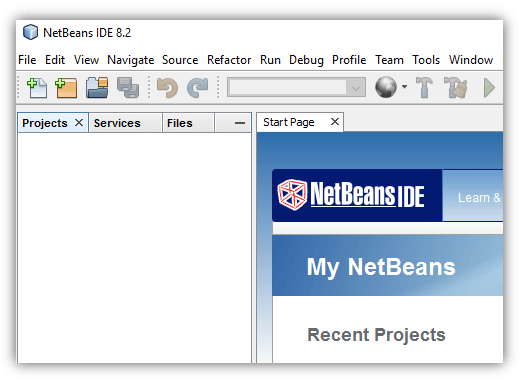Open the dropdown arrow beside globe icon
This screenshot has width=520, height=383.
tap(404, 87)
